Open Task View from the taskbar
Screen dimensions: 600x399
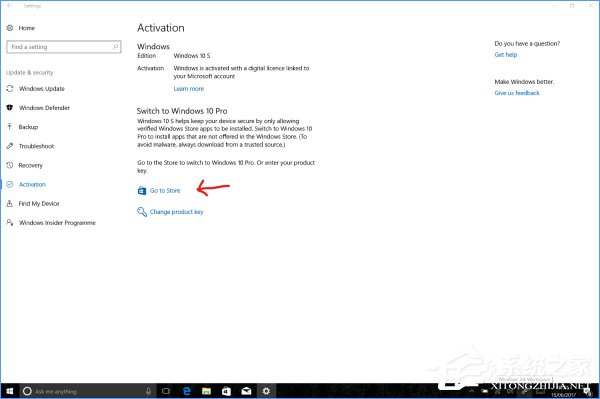pyautogui.click(x=166, y=391)
